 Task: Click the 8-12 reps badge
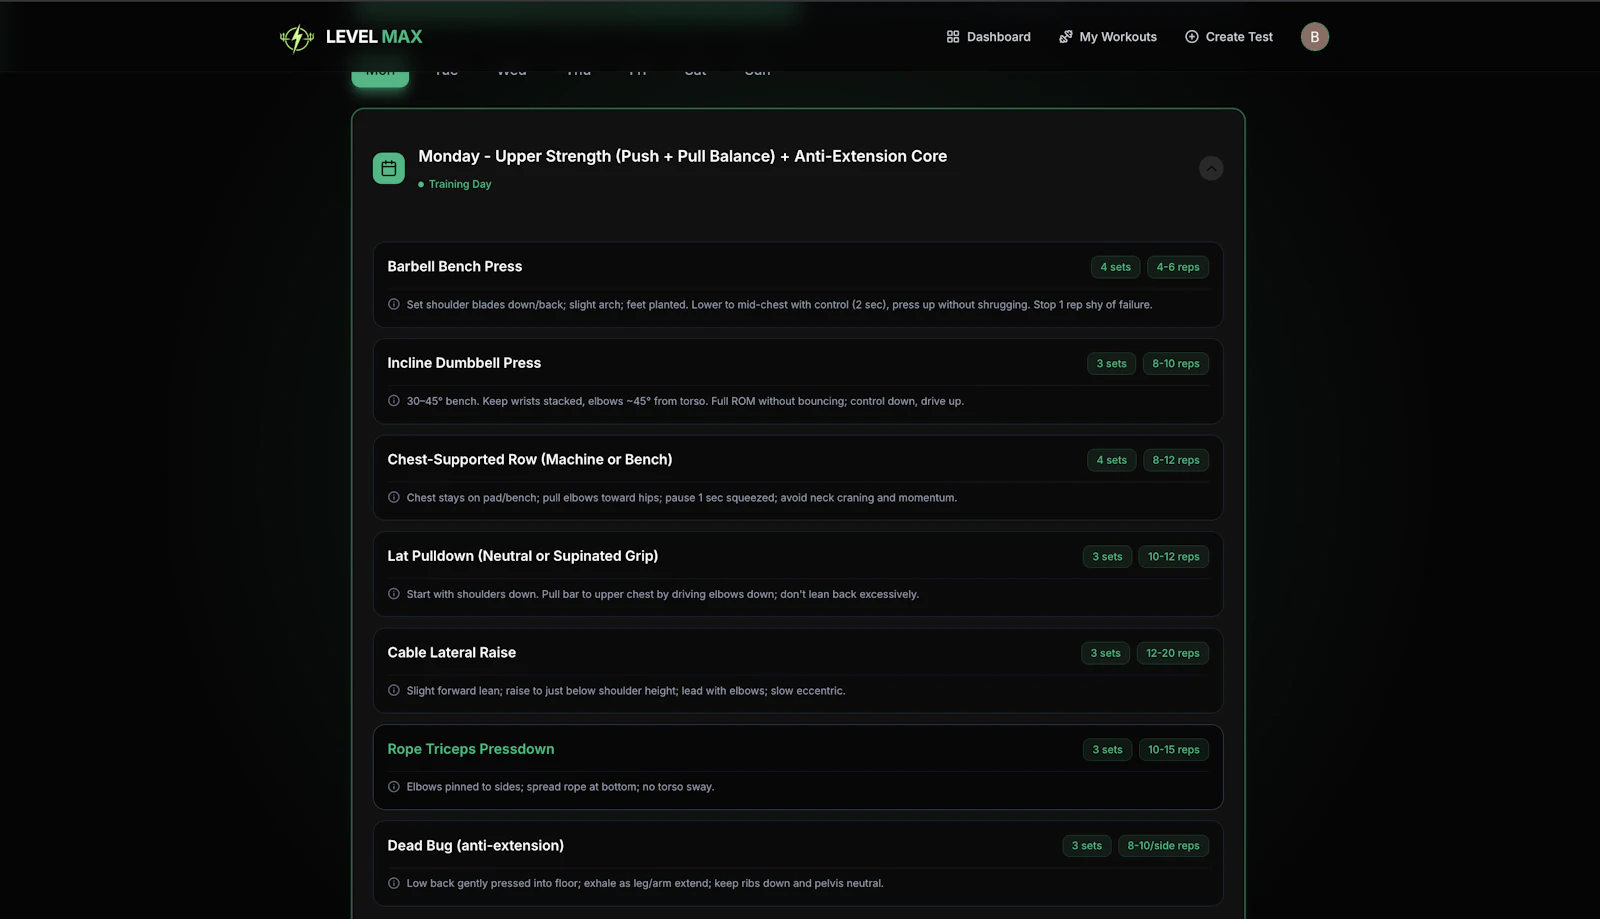(1176, 460)
